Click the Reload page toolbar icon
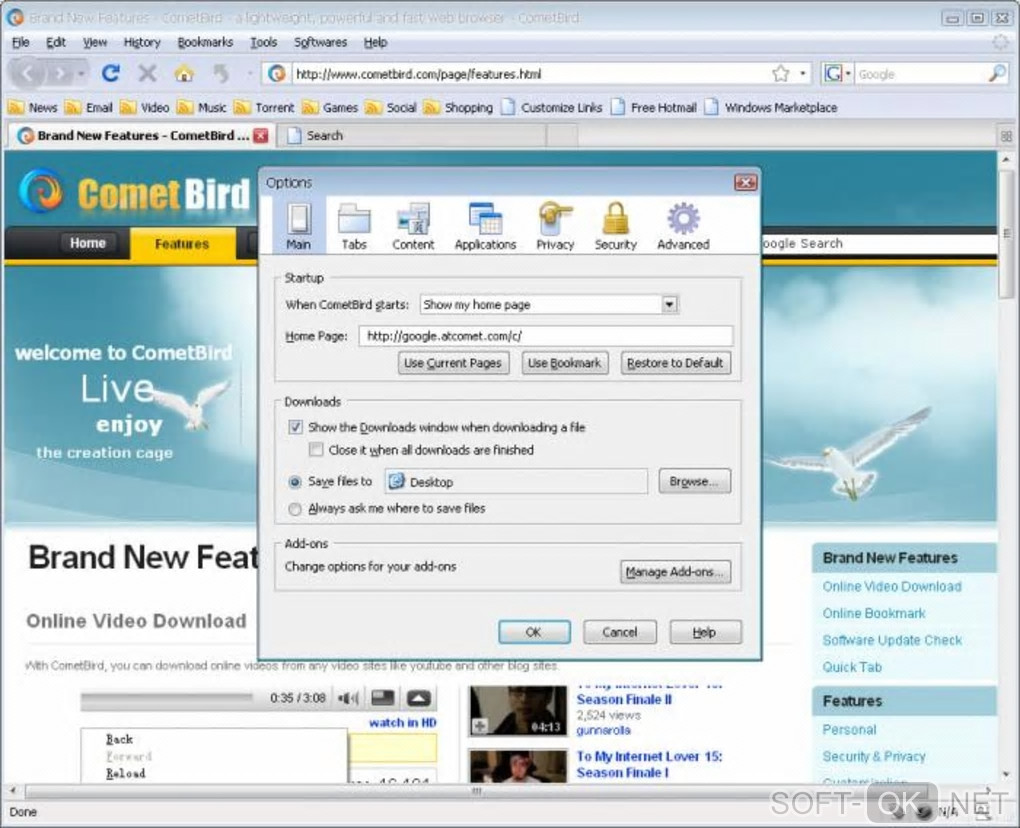 [x=111, y=73]
